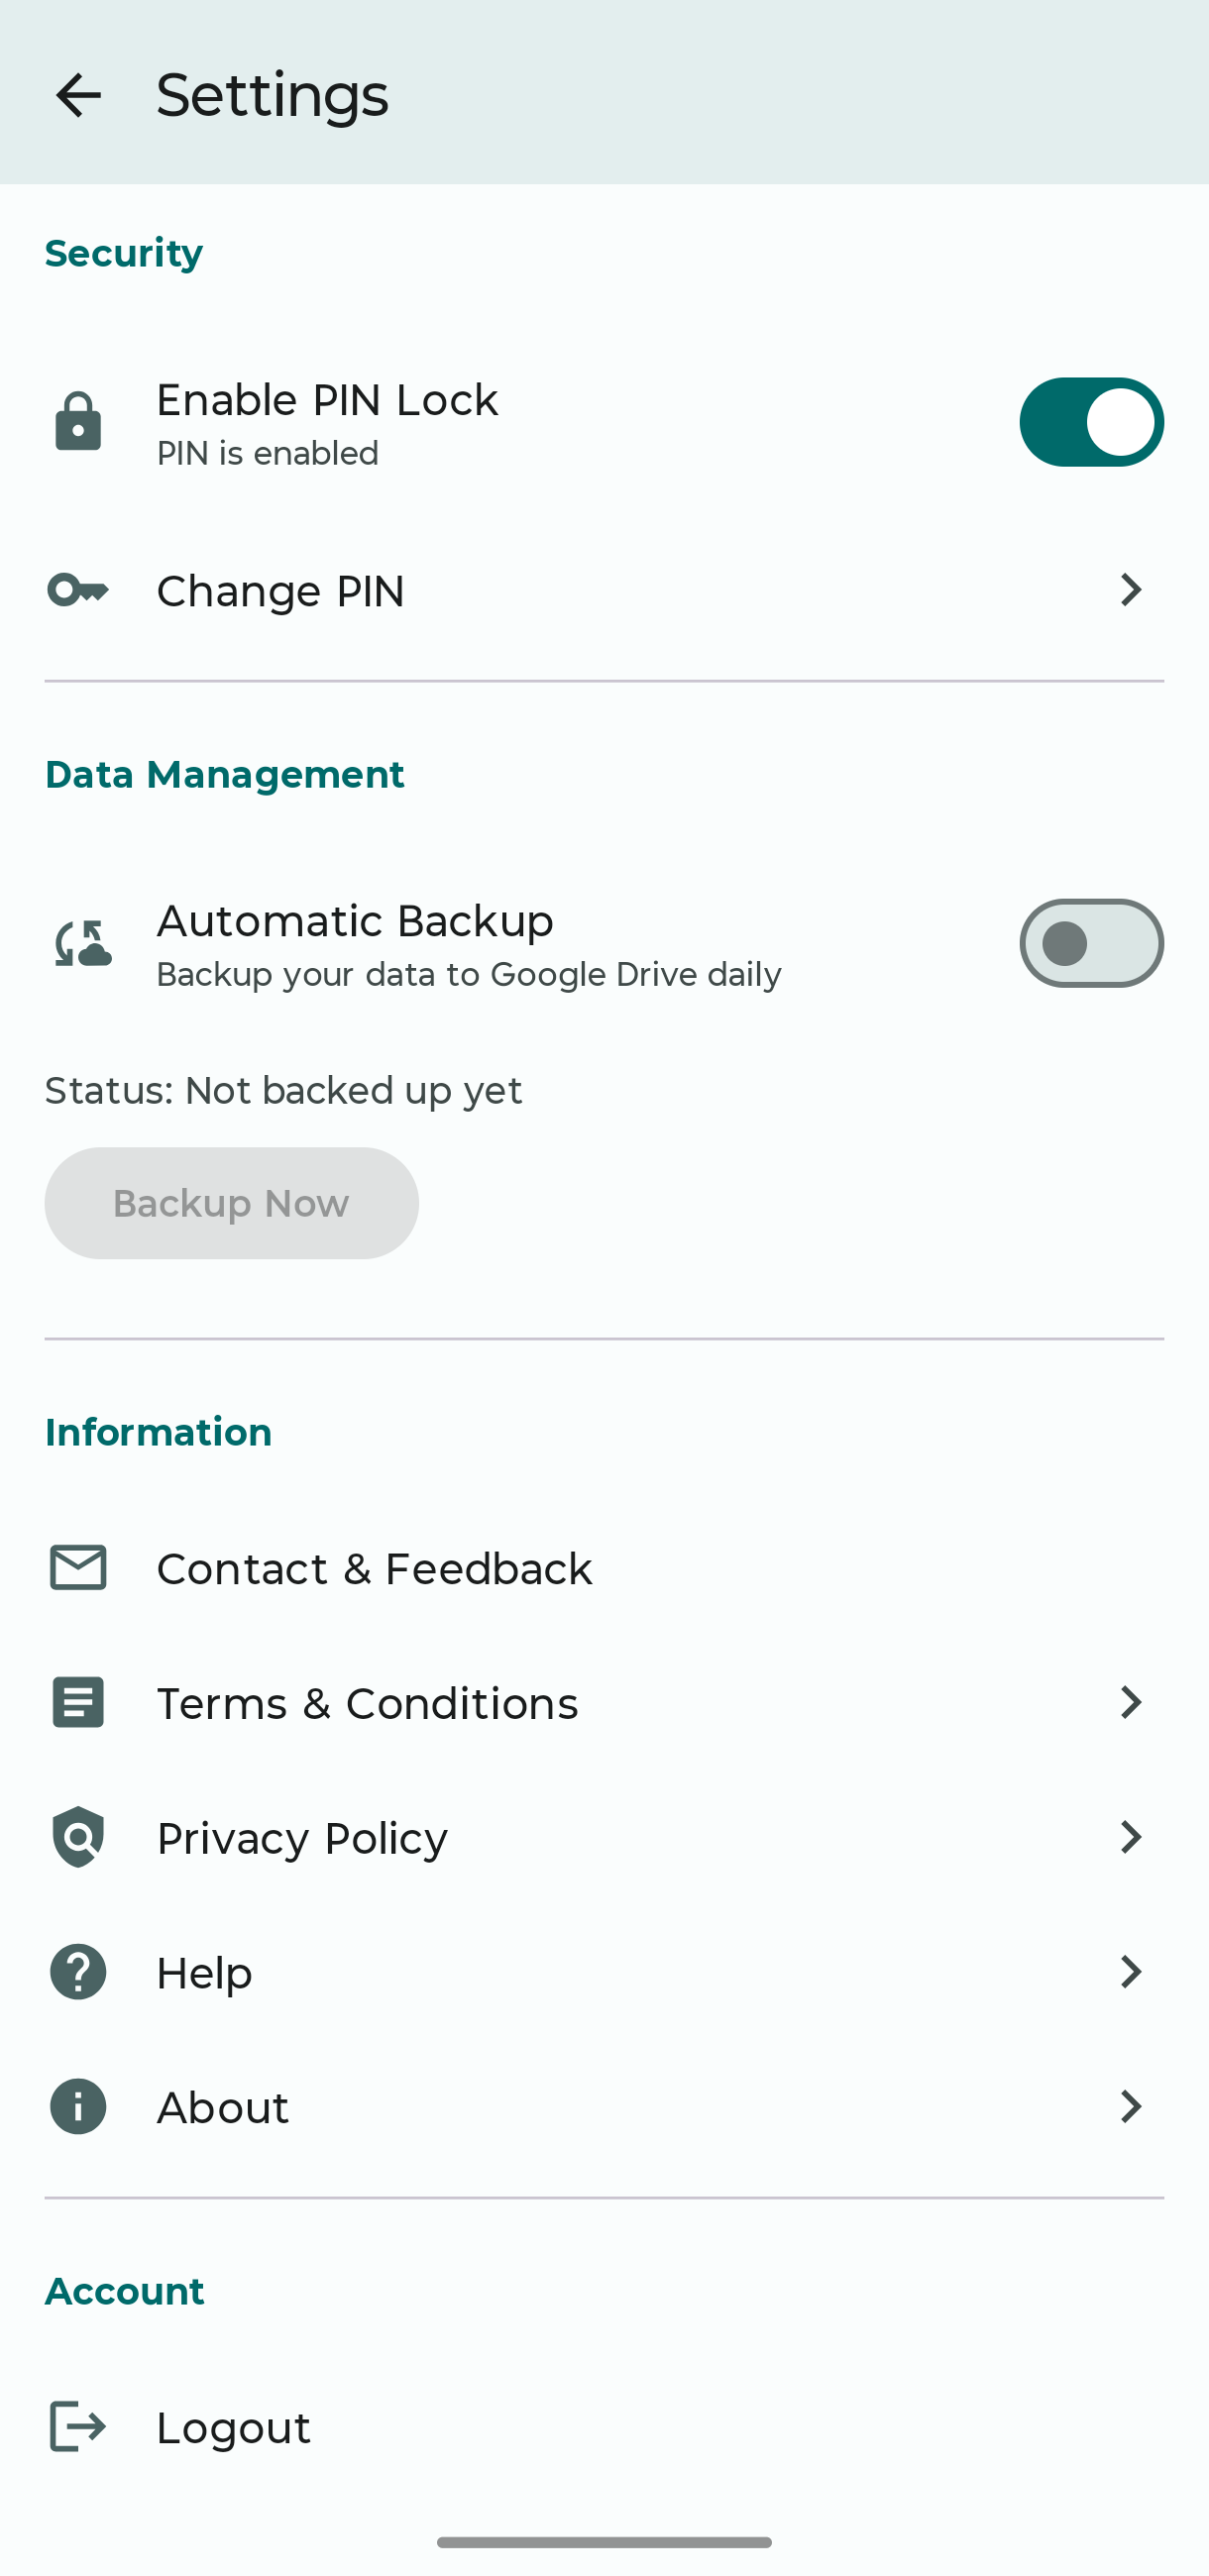Disable the Enable PIN Lock toggle

tap(1091, 421)
